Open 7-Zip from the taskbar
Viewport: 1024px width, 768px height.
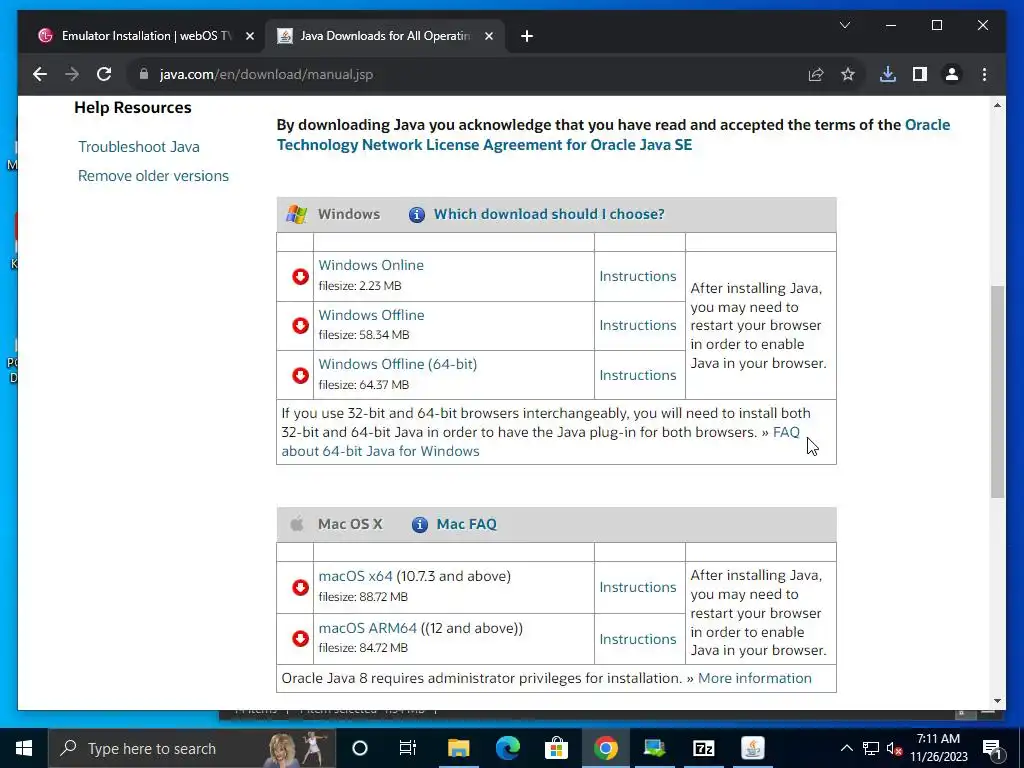tap(703, 748)
